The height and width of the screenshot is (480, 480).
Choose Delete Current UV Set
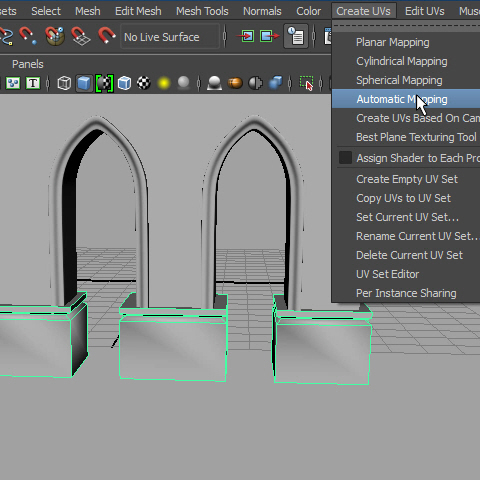pyautogui.click(x=406, y=255)
